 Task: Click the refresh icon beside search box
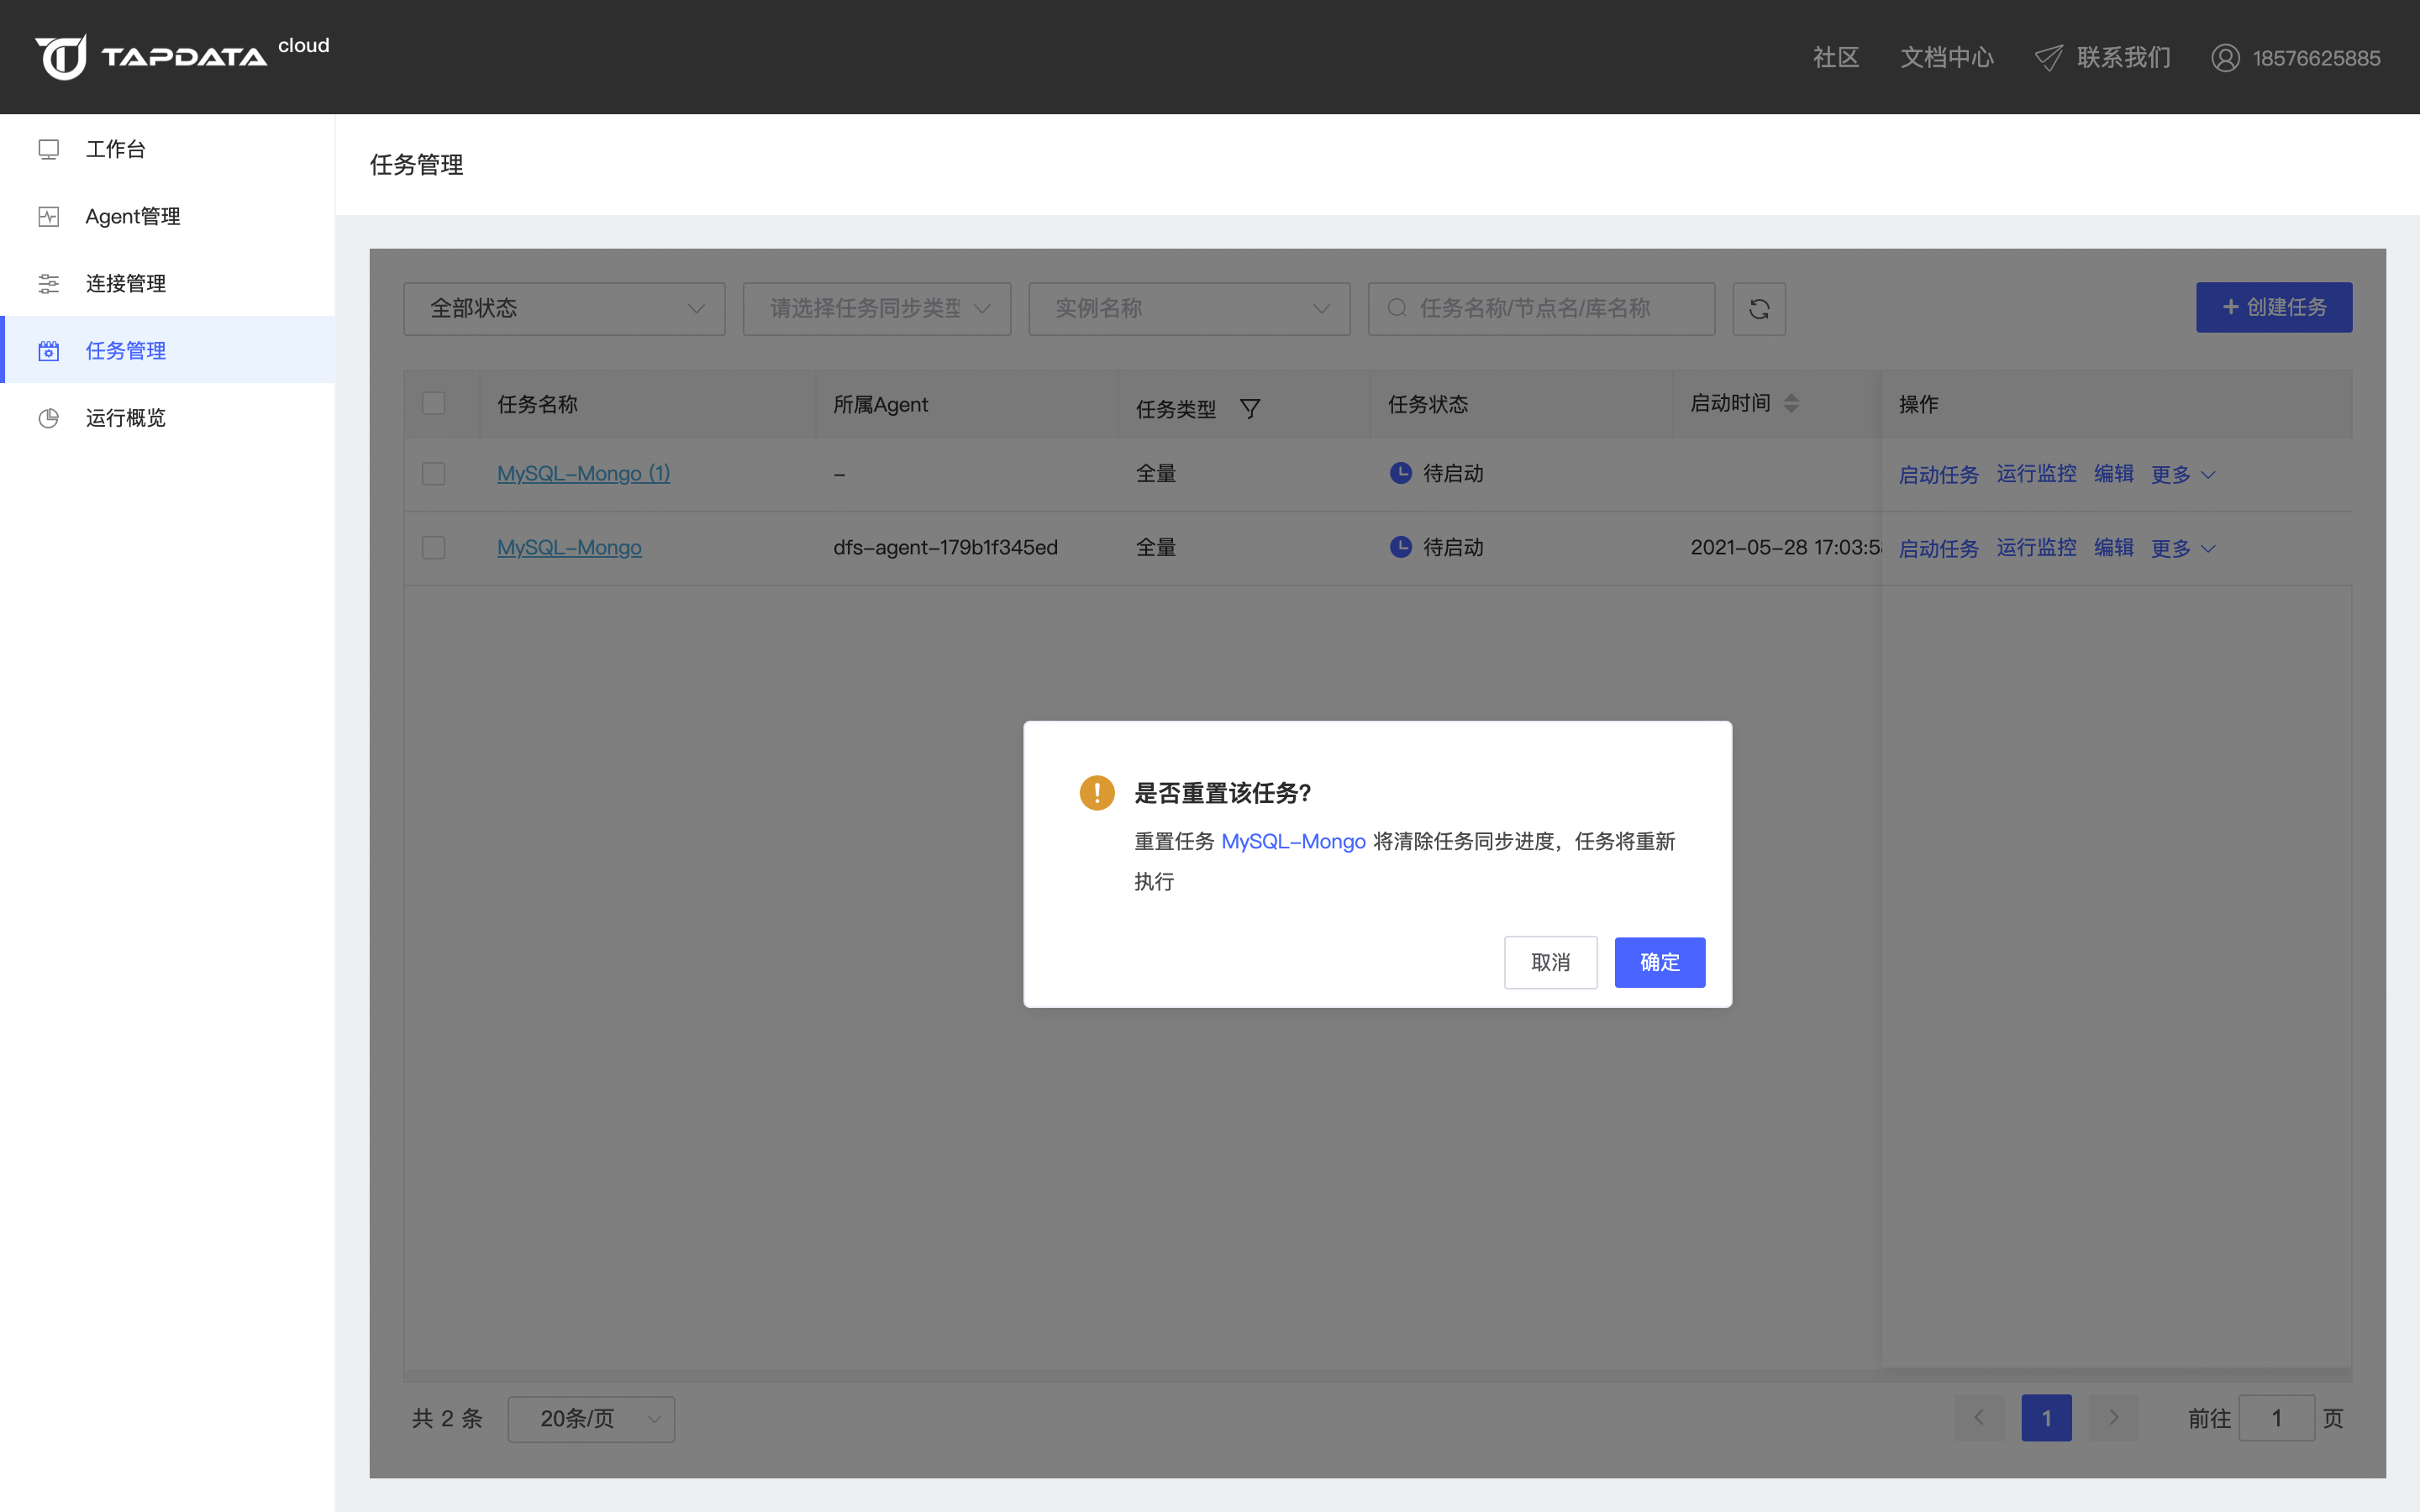coord(1759,309)
